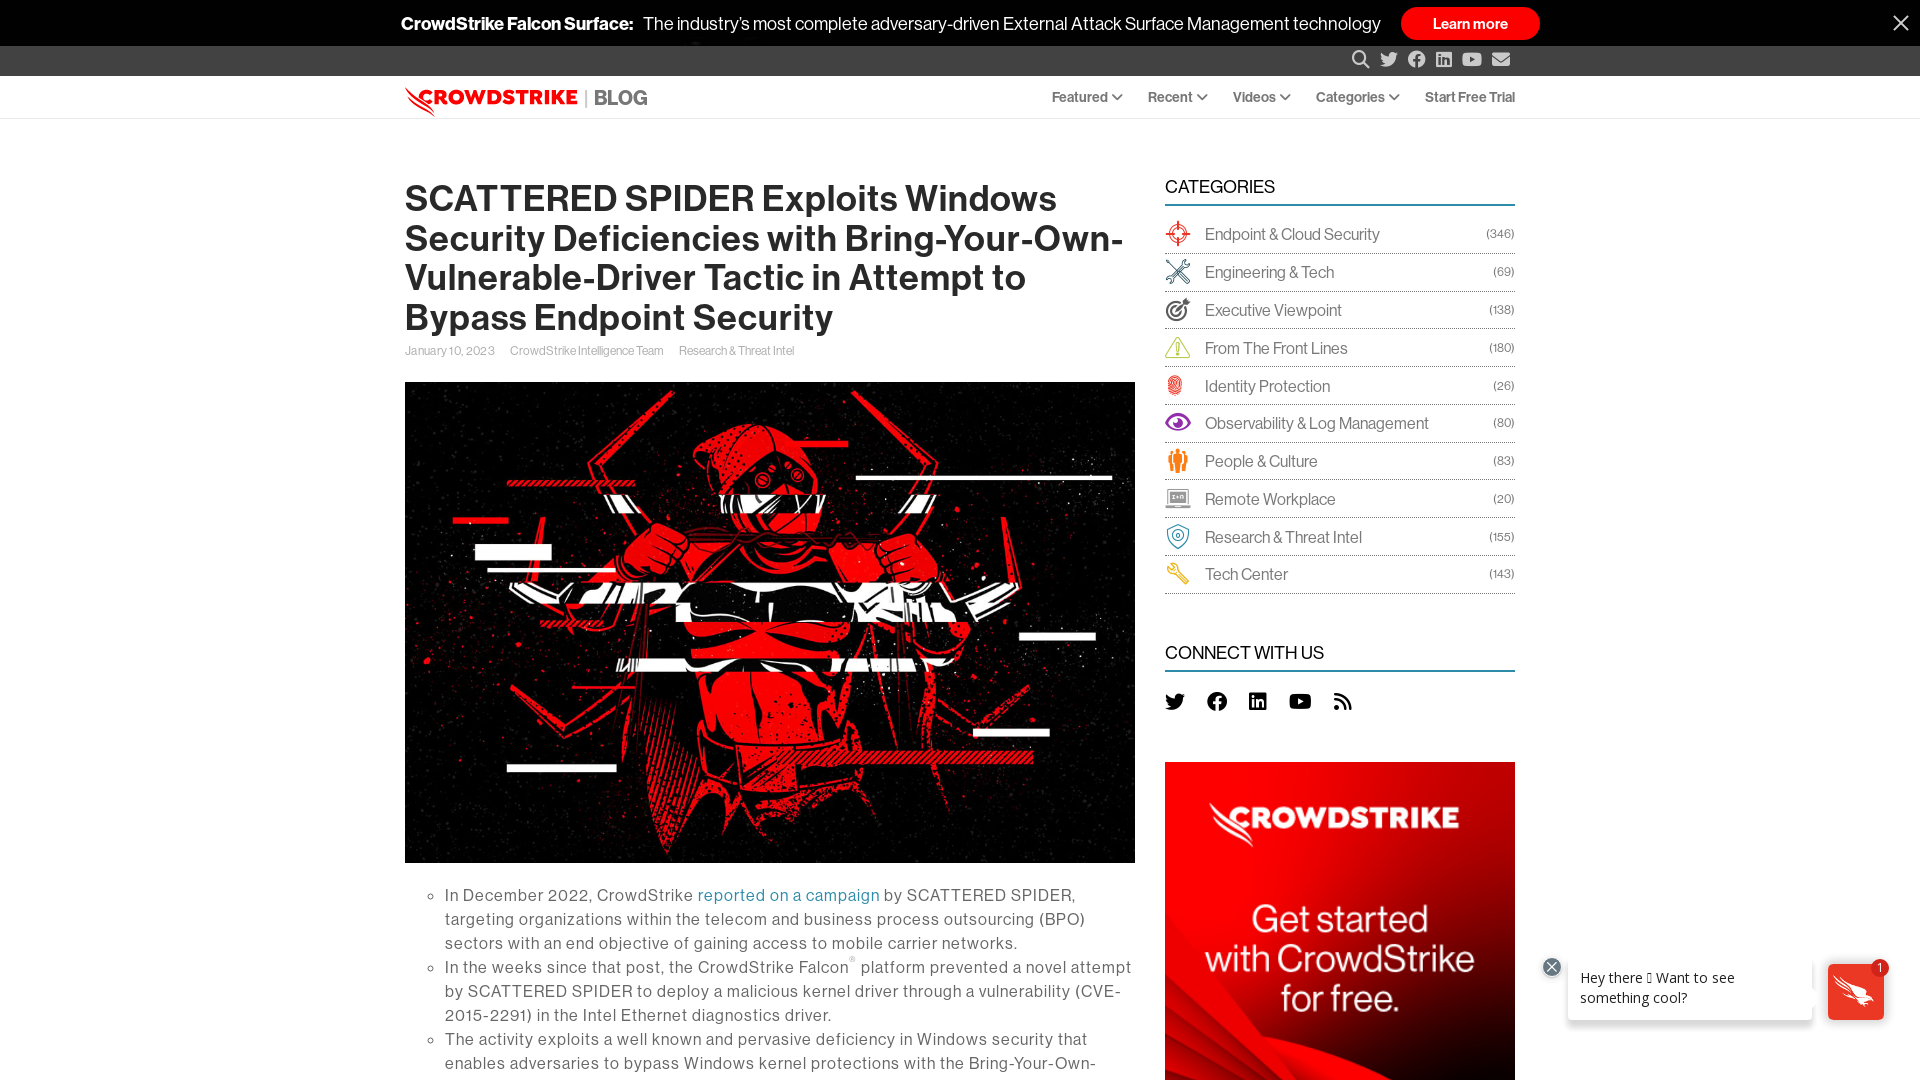Expand the Featured dropdown menu
The height and width of the screenshot is (1080, 1920).
coord(1085,96)
